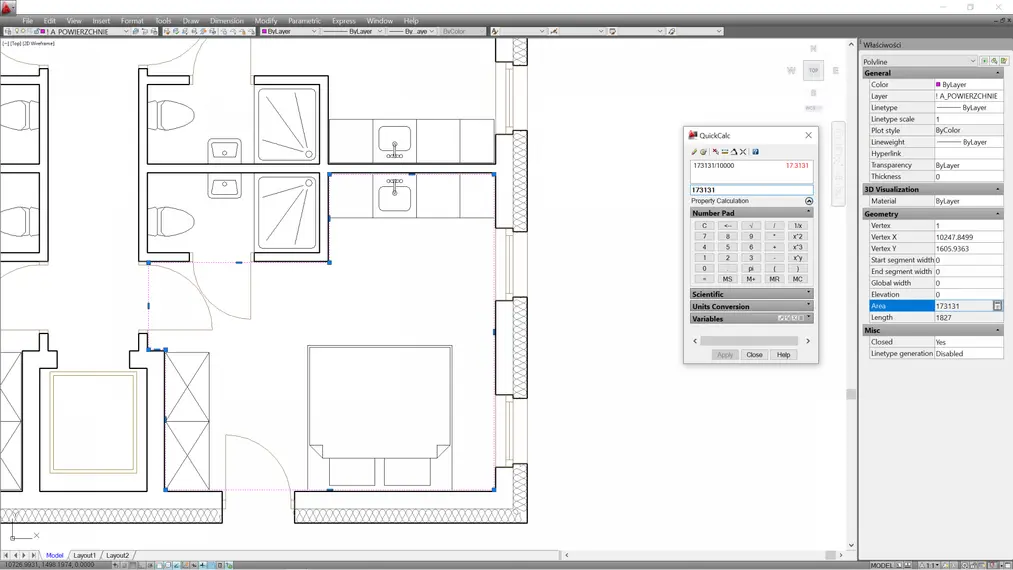Open the ByLayer color dropdown in toolbar
This screenshot has height=570, width=1013.
coord(314,31)
